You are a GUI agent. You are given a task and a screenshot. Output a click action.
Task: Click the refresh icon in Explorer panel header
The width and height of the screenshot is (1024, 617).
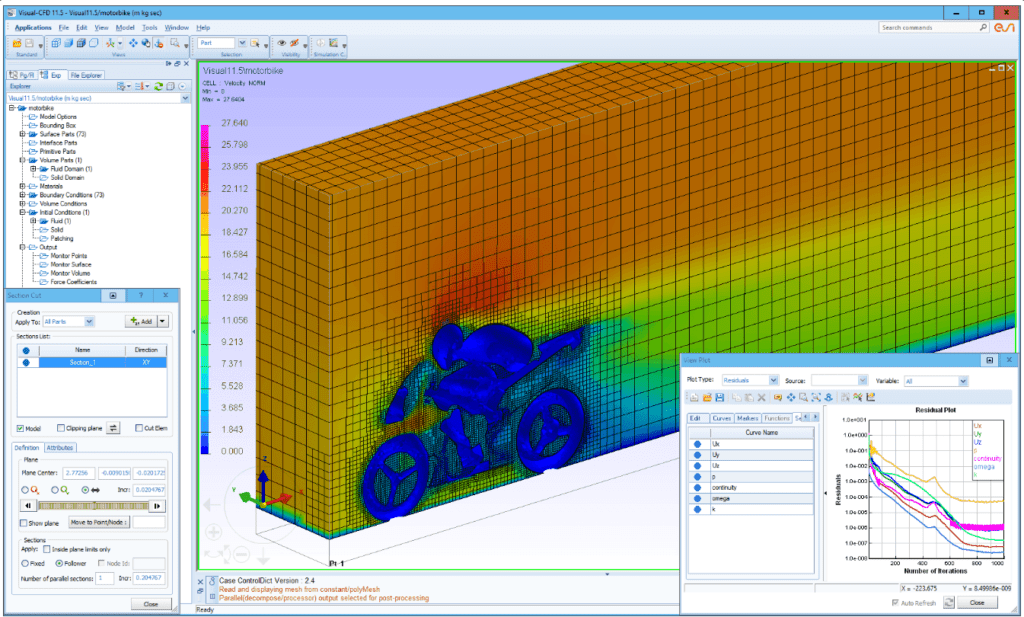tap(159, 86)
